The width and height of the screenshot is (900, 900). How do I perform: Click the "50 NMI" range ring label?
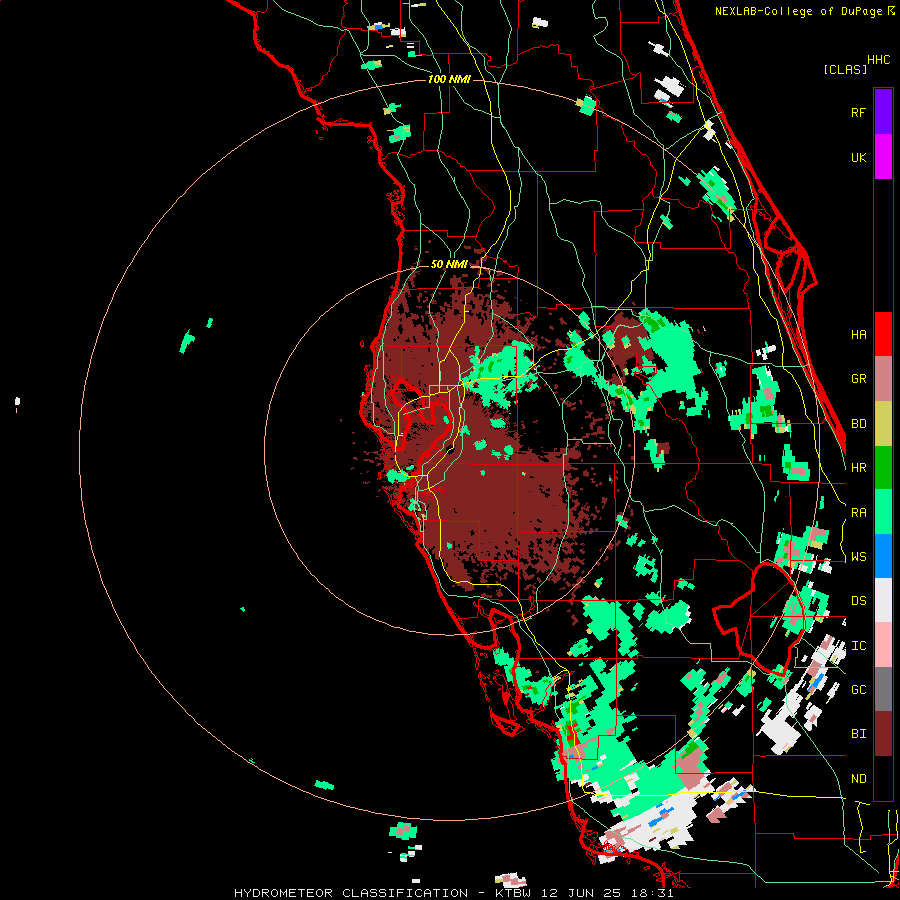point(449,264)
